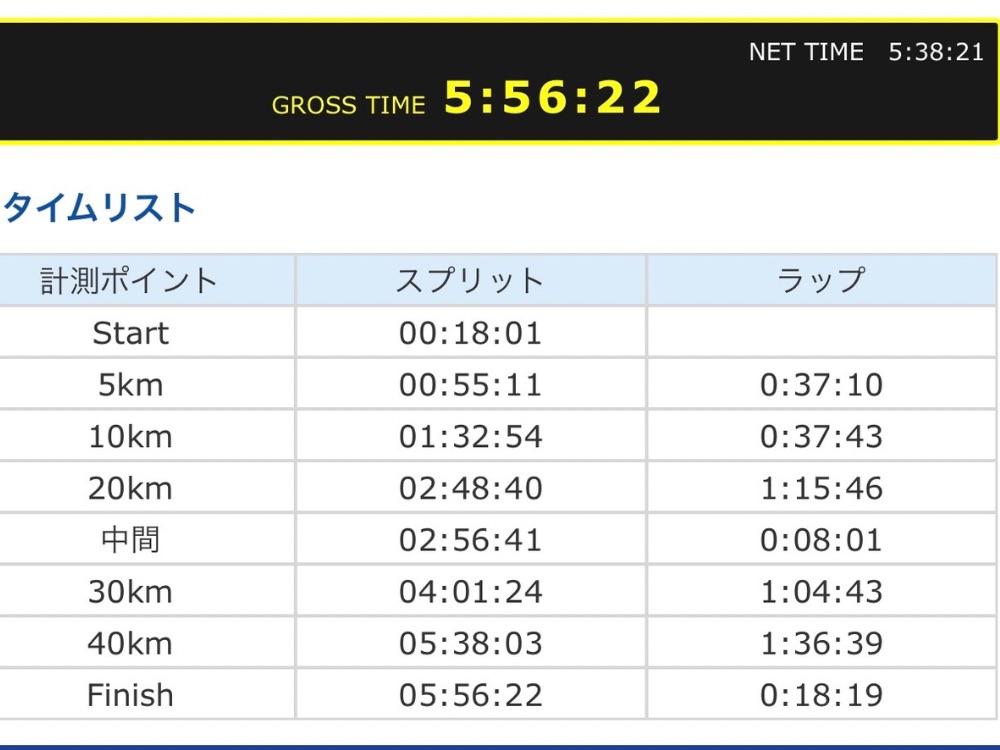
Task: Select the 20km row label
Action: [130, 489]
